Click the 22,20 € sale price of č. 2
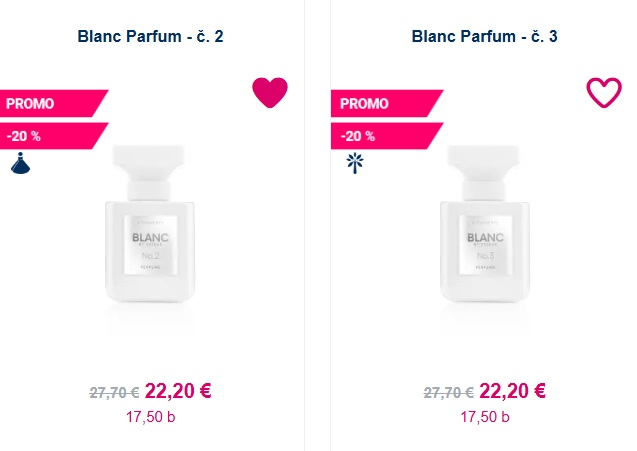Image resolution: width=637 pixels, height=451 pixels. (178, 391)
